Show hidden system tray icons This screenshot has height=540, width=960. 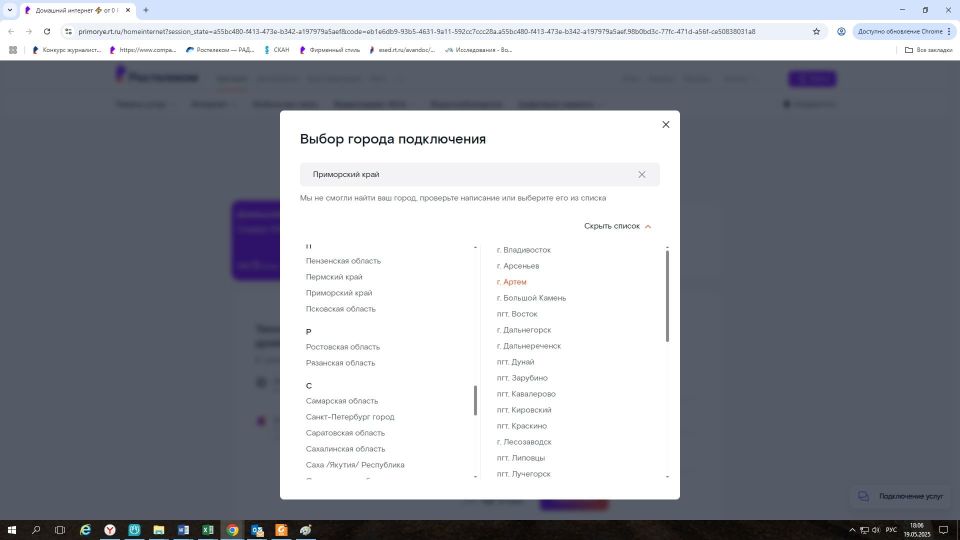852,530
